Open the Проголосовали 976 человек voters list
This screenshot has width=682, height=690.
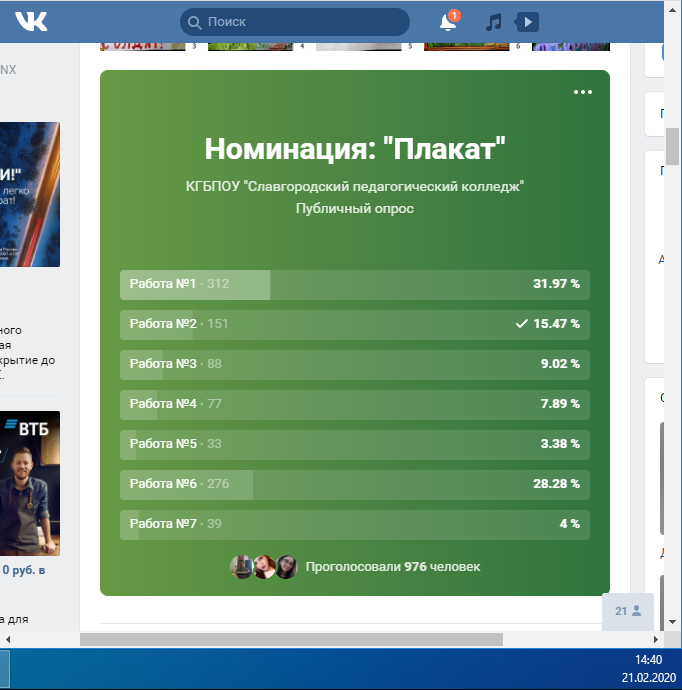coord(392,567)
